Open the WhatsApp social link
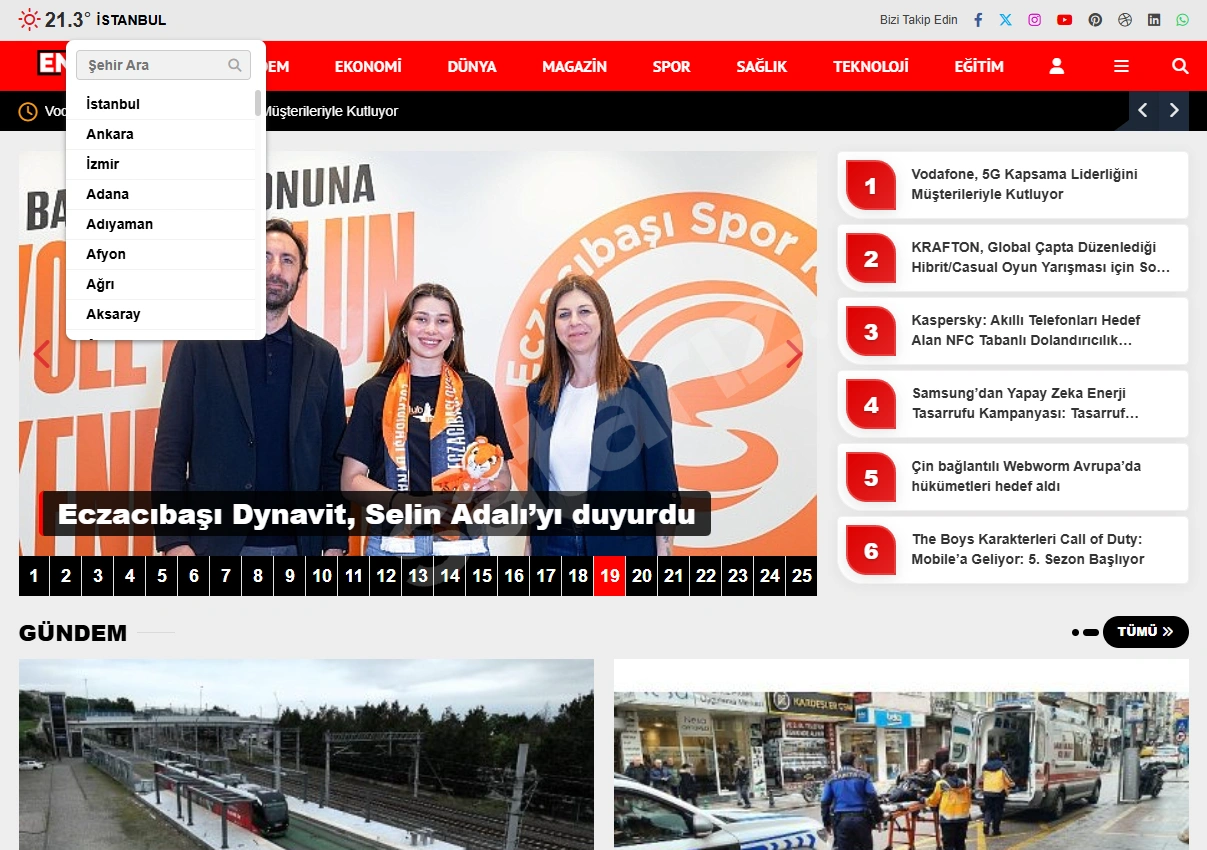 point(1184,20)
